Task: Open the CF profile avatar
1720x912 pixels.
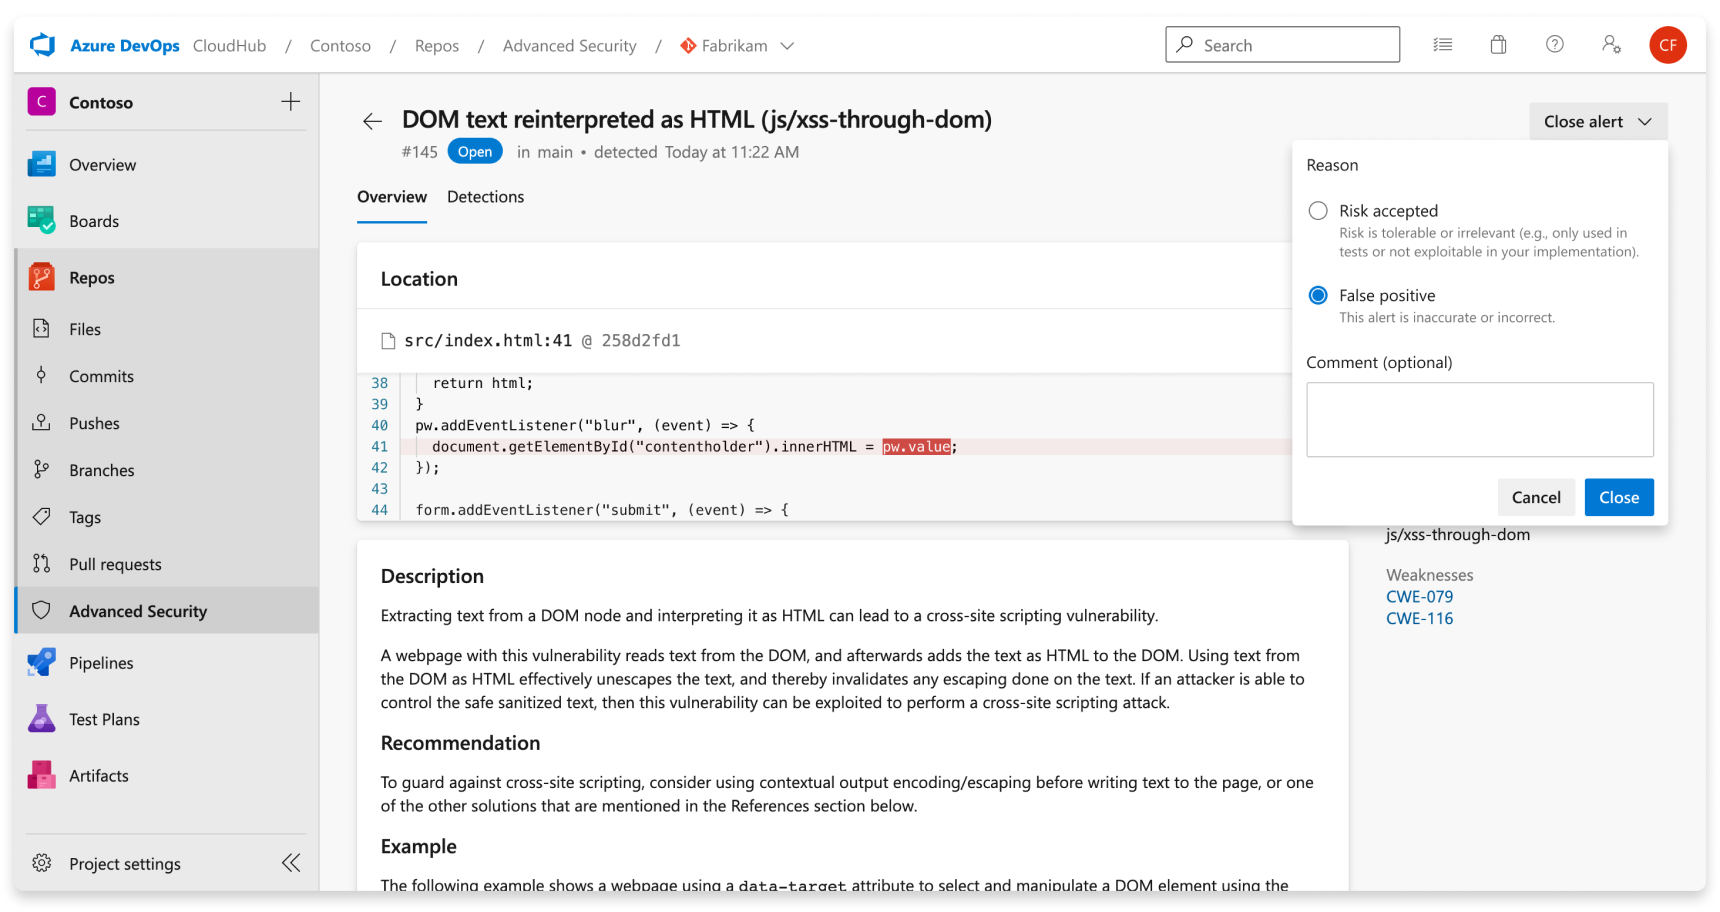Action: 1668,45
